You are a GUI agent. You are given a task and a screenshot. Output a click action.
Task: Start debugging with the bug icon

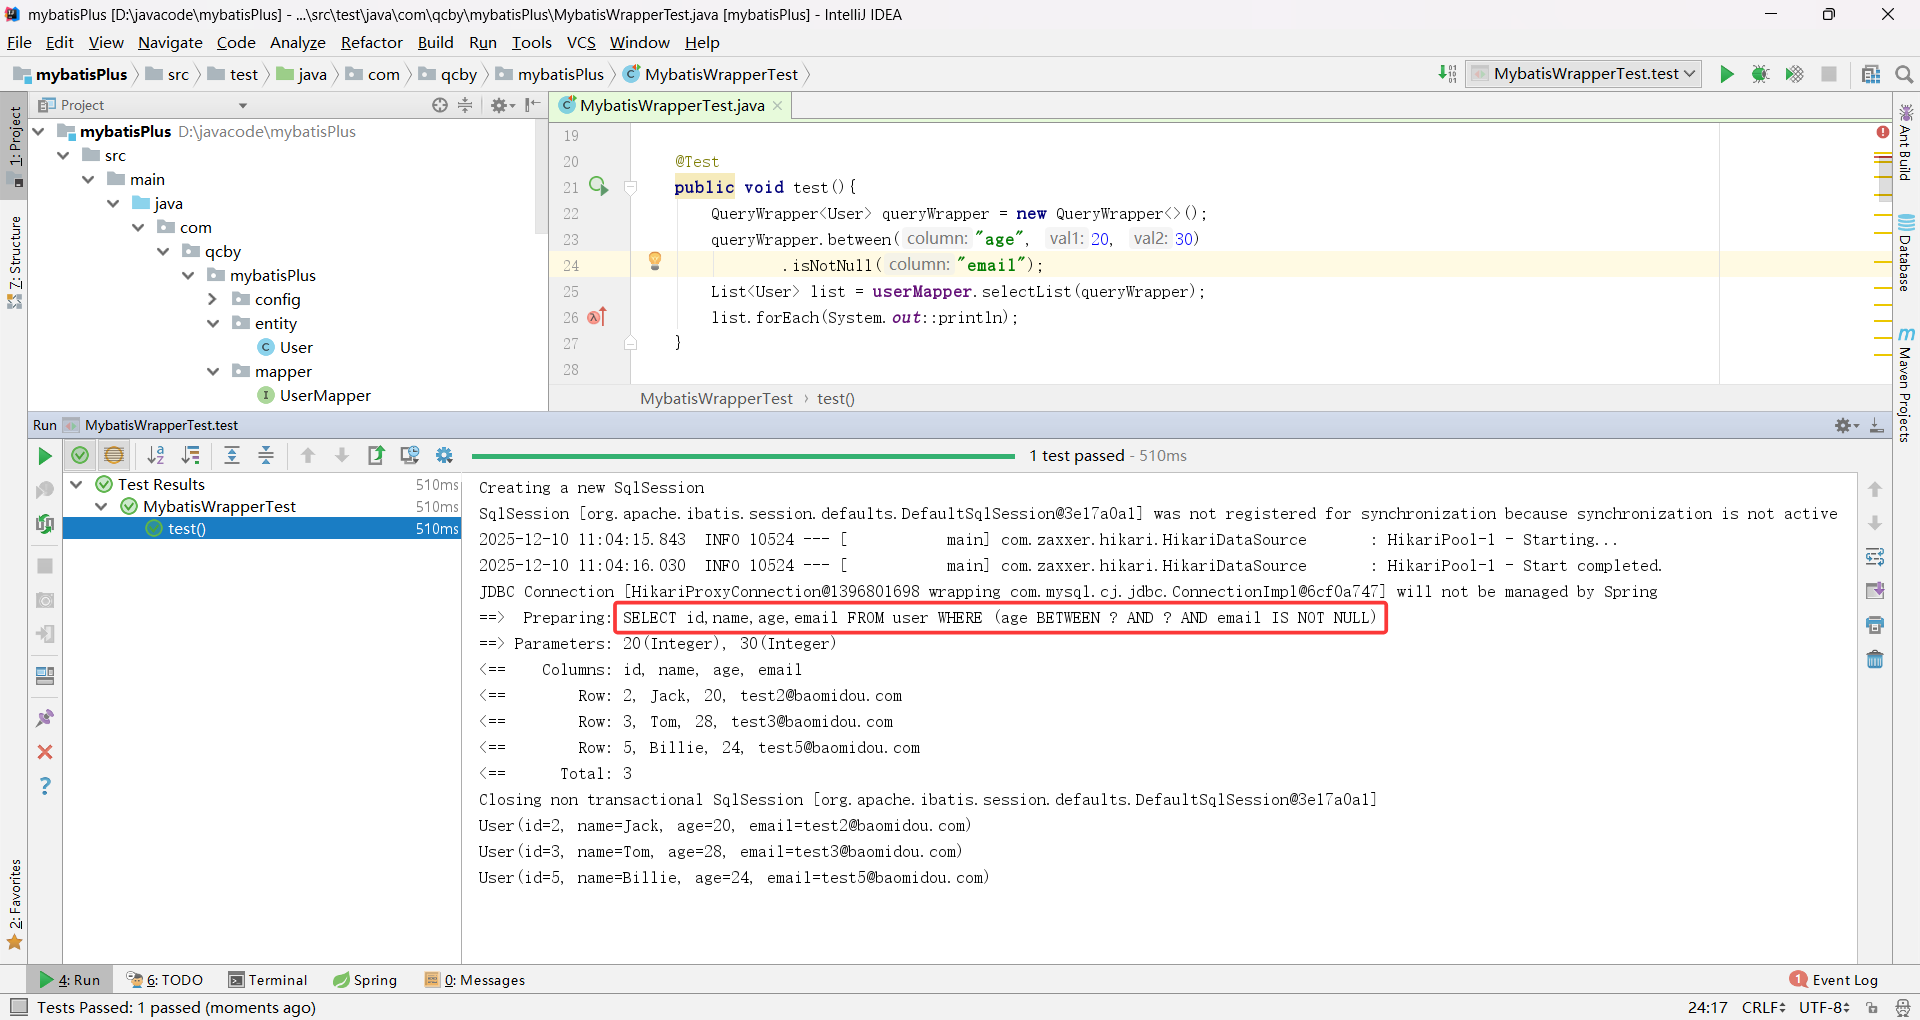(1761, 74)
